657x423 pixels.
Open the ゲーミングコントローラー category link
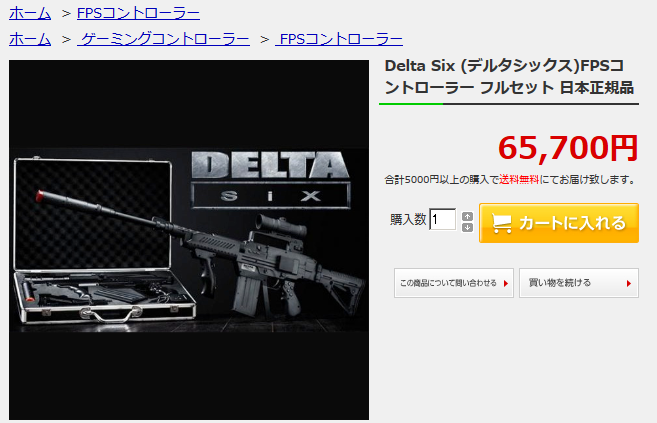click(163, 39)
